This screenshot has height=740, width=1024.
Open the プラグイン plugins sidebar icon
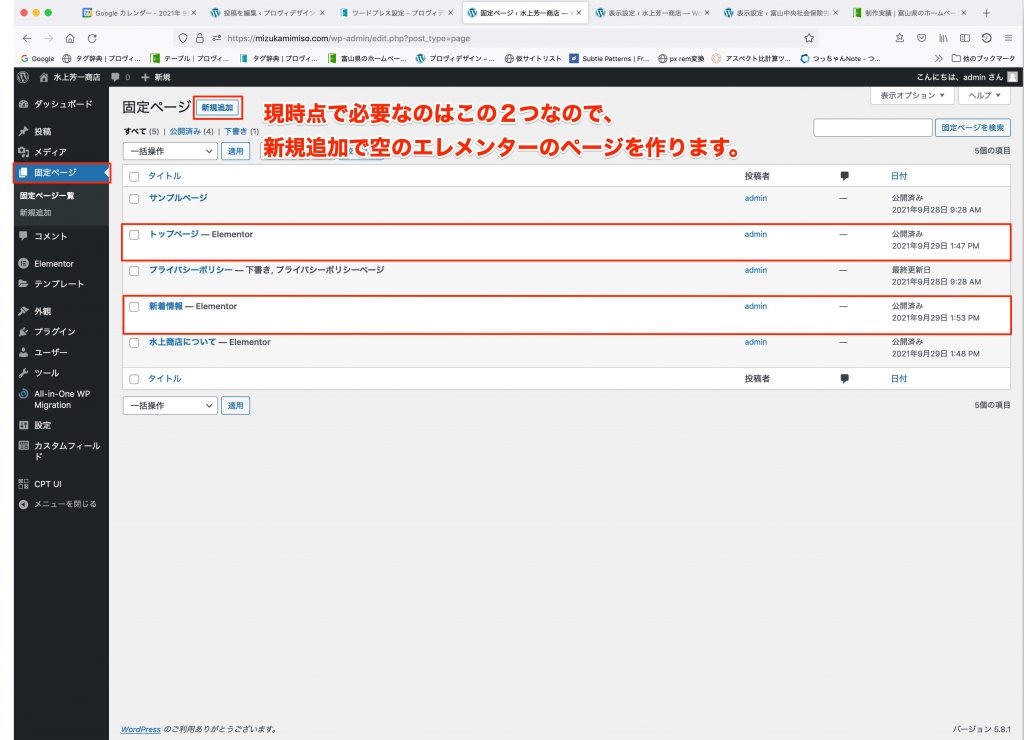tap(24, 331)
